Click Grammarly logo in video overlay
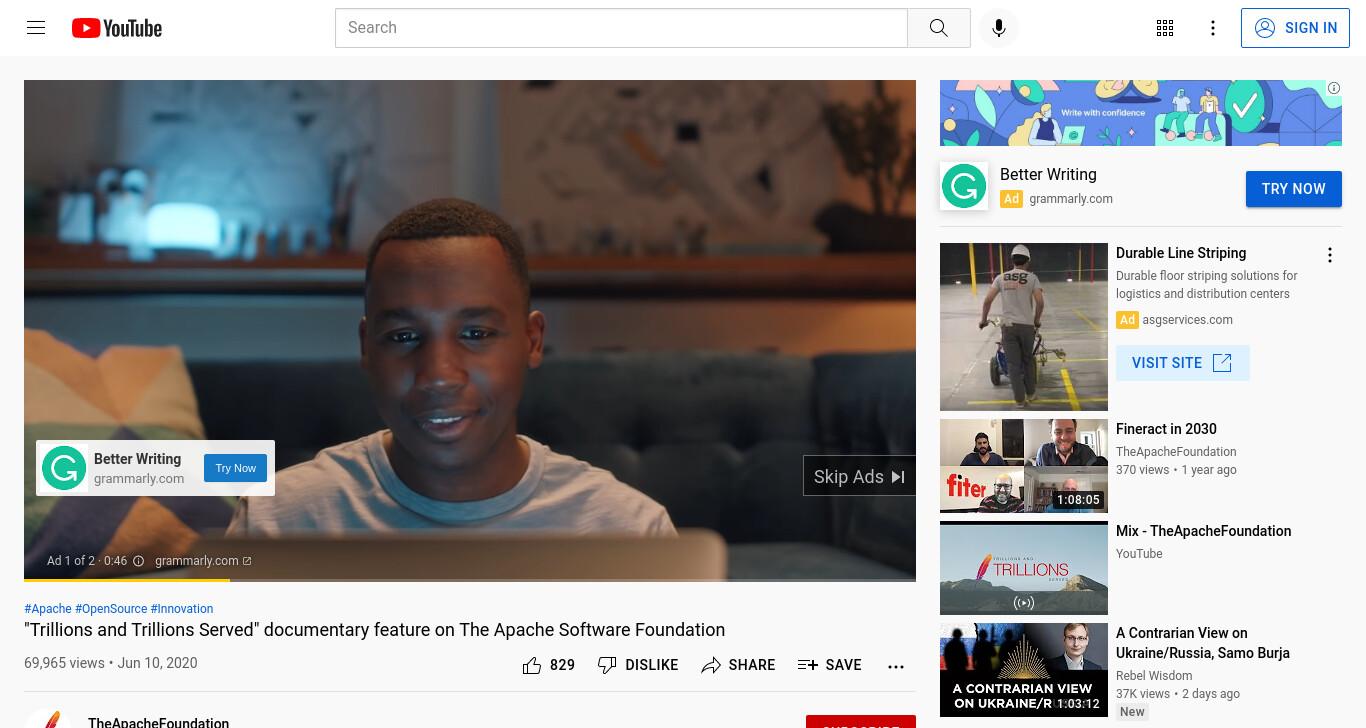The height and width of the screenshot is (728, 1366). click(x=64, y=468)
